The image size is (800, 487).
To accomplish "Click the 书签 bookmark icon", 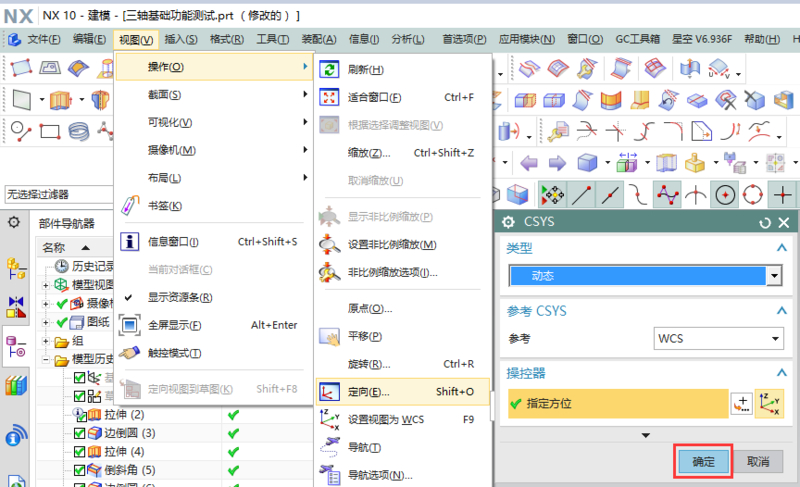I will tap(130, 206).
